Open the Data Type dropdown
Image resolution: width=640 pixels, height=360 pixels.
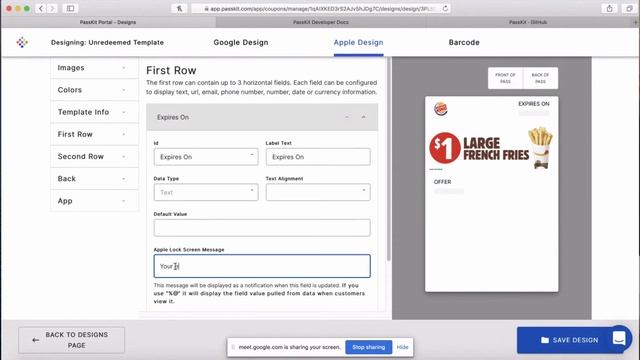click(206, 192)
